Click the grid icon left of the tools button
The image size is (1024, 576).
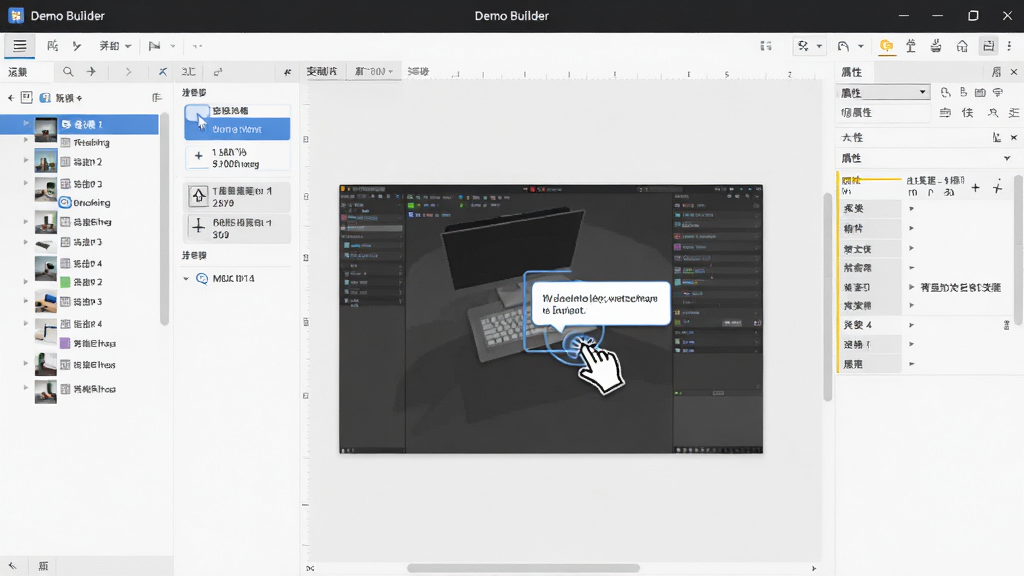point(766,46)
